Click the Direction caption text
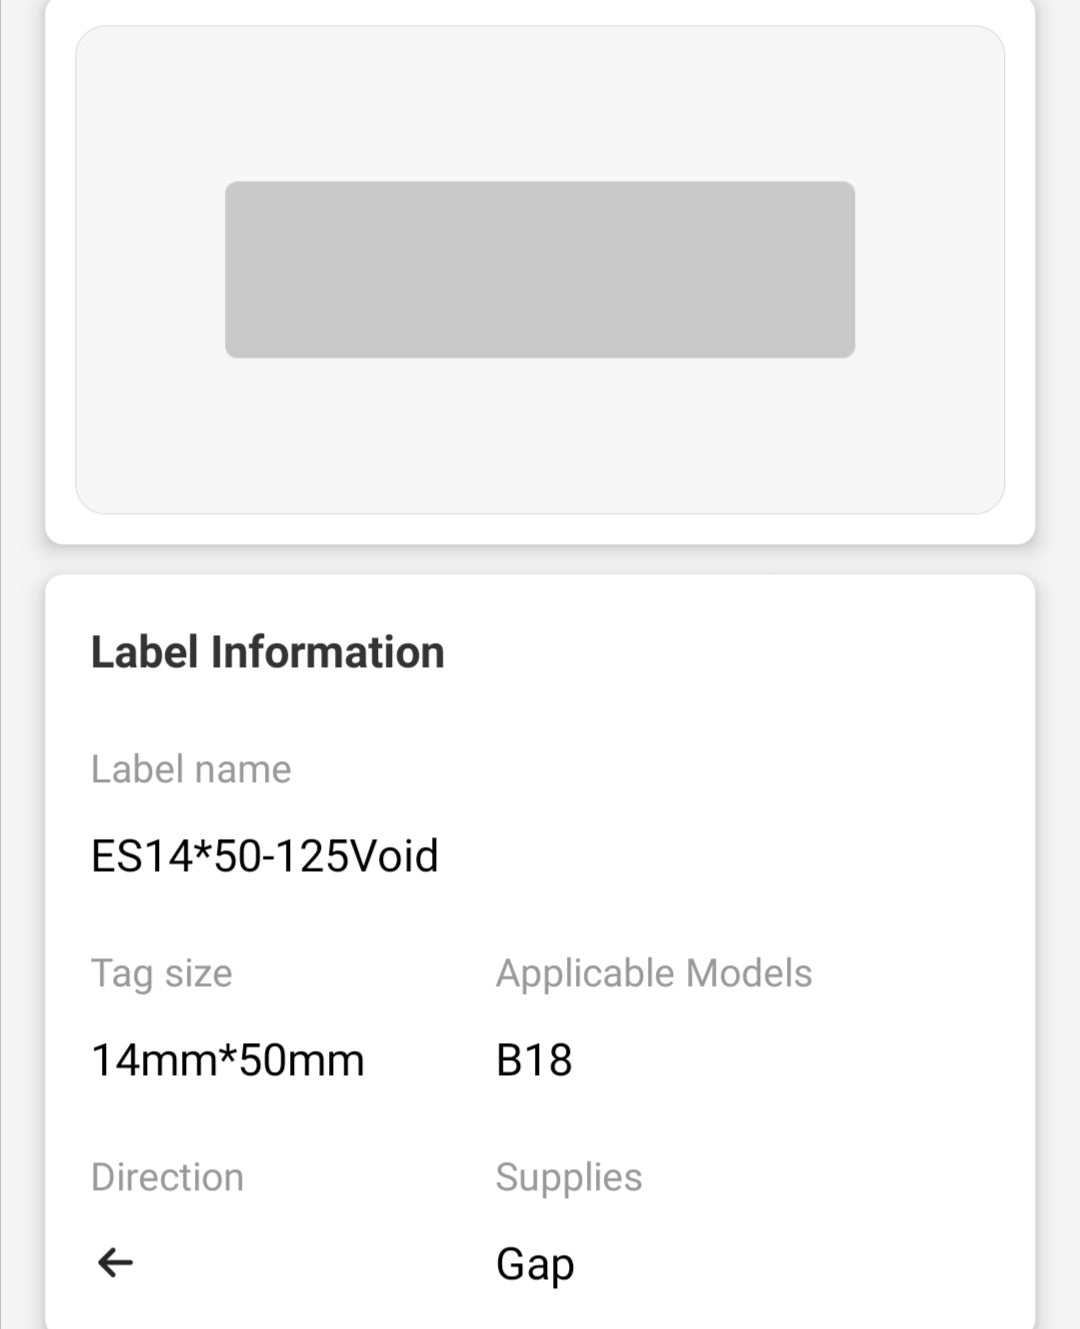The image size is (1080, 1329). pyautogui.click(x=167, y=1177)
